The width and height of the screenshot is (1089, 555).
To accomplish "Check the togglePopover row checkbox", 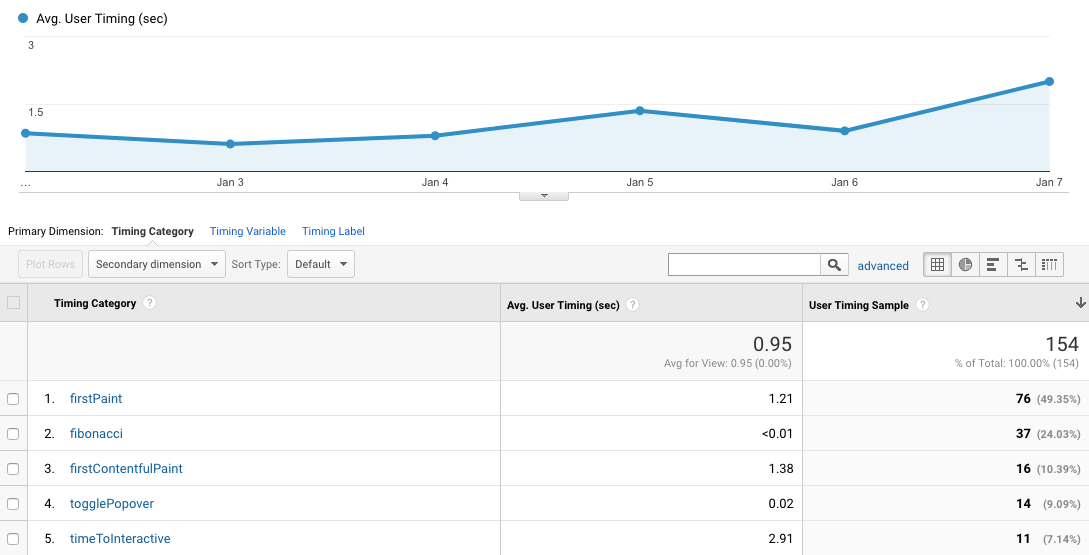I will 13,504.
